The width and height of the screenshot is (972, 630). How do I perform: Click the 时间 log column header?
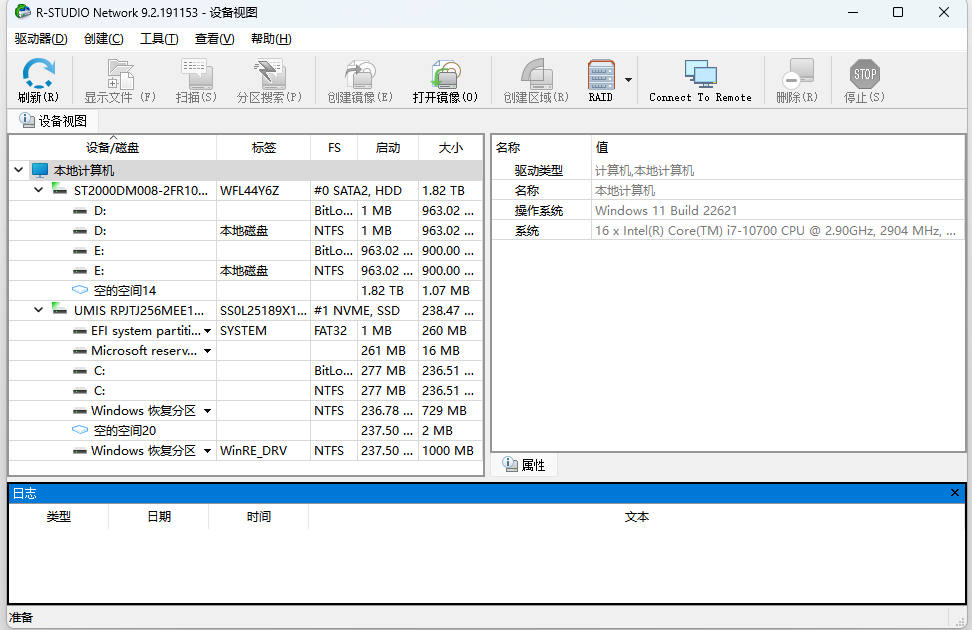tap(258, 517)
